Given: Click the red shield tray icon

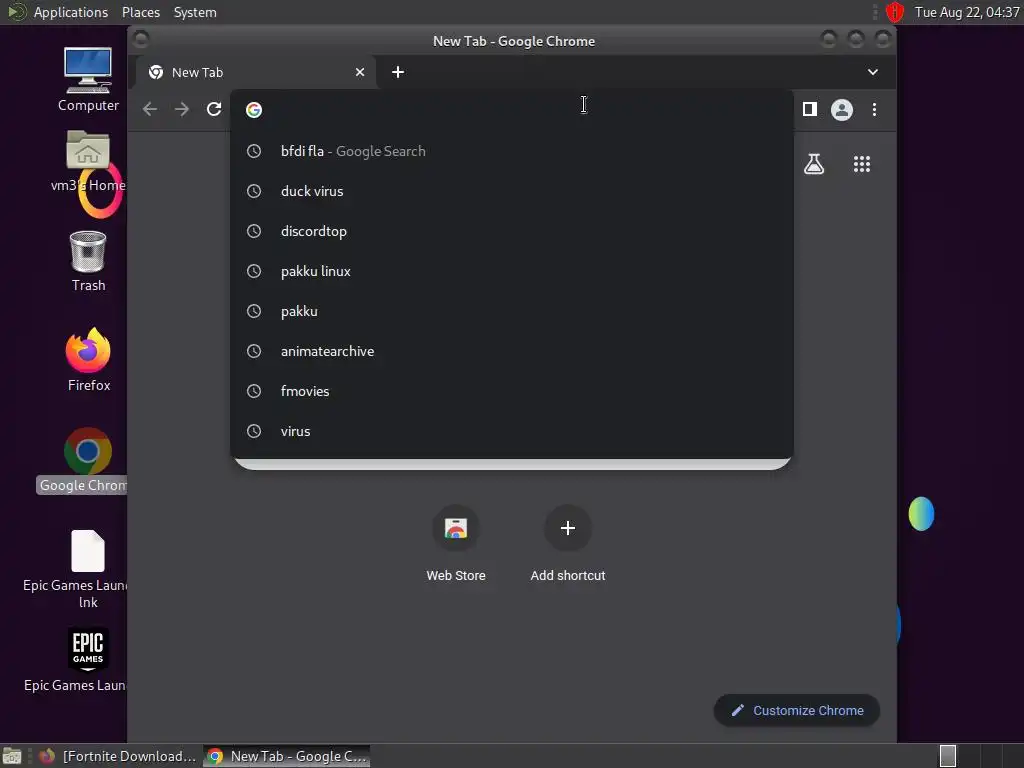Looking at the screenshot, I should pyautogui.click(x=895, y=12).
